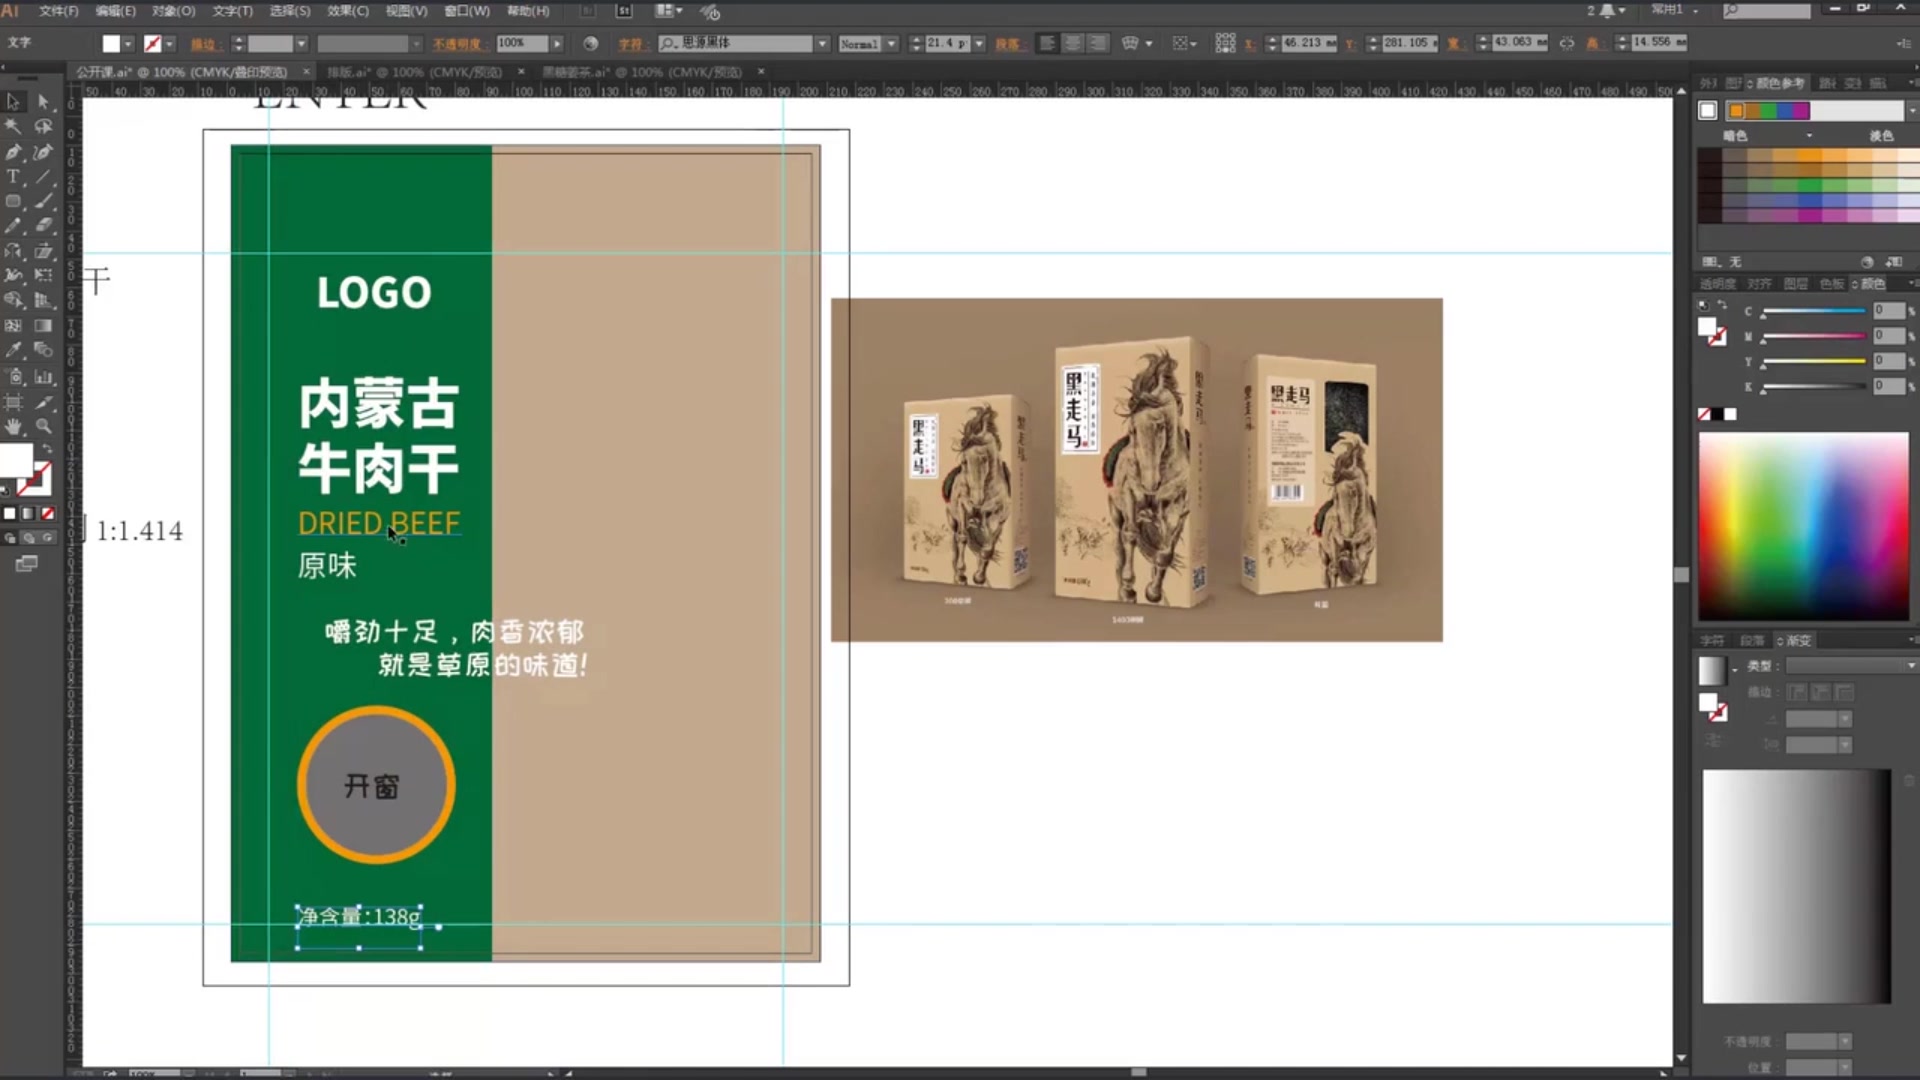Viewport: 1920px width, 1080px height.
Task: Select the Width/Warp tool
Action: click(x=13, y=275)
